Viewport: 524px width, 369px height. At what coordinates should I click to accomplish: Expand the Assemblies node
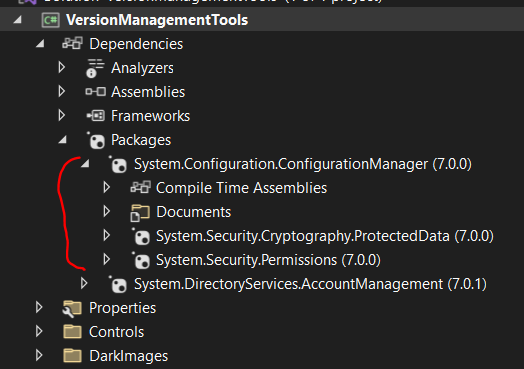(61, 91)
